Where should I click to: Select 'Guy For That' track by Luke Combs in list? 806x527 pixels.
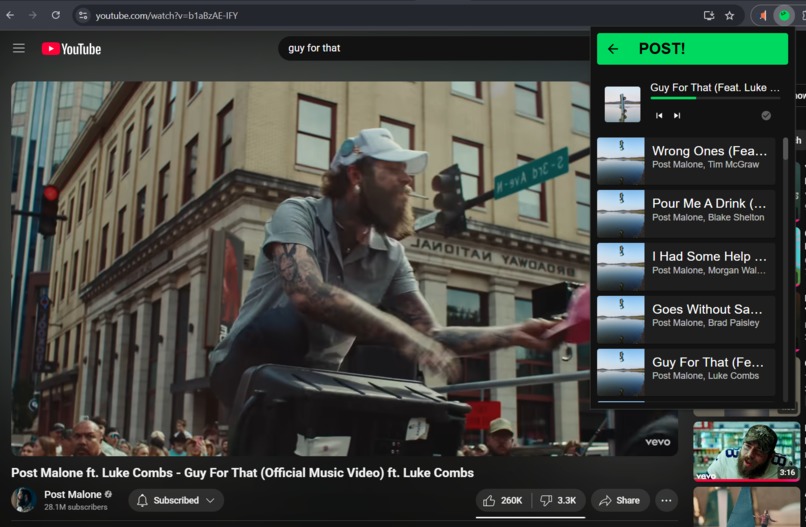pyautogui.click(x=686, y=372)
